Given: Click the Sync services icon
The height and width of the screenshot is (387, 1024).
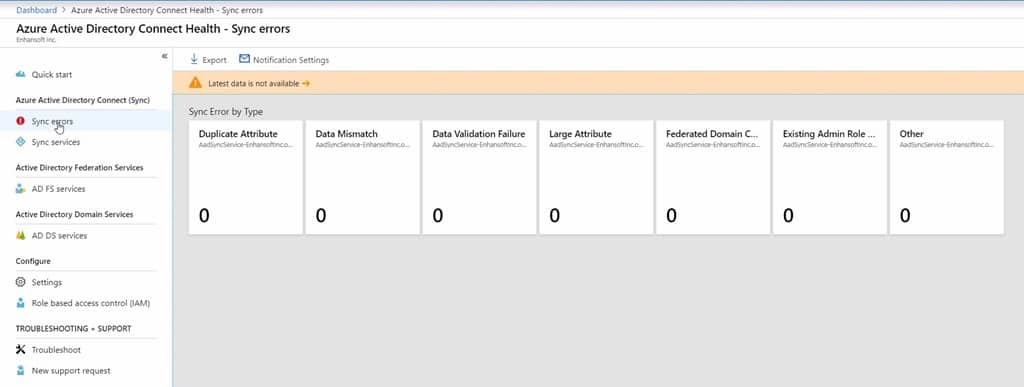Looking at the screenshot, I should (20, 142).
